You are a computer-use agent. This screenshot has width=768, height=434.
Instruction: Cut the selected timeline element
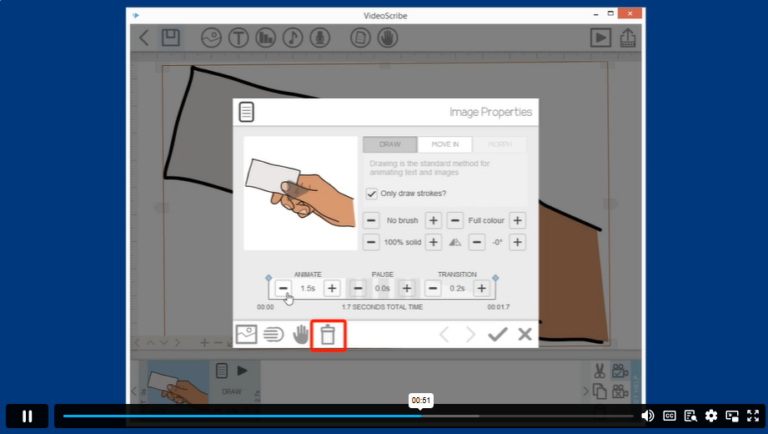point(600,371)
